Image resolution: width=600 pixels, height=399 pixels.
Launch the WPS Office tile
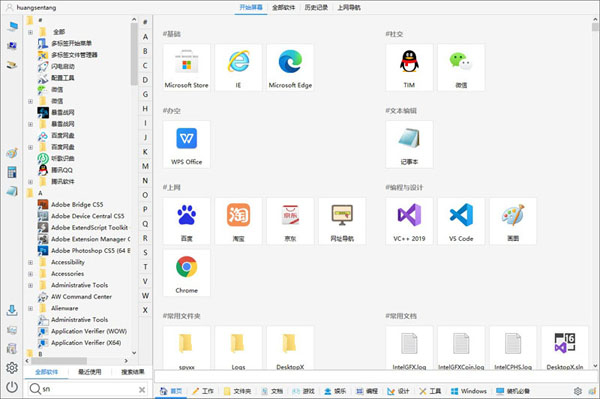186,144
